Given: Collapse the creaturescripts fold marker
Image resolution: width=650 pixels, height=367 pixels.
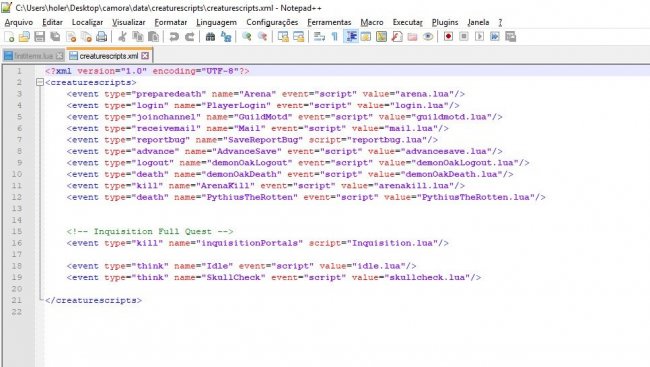Looking at the screenshot, I should (40, 83).
